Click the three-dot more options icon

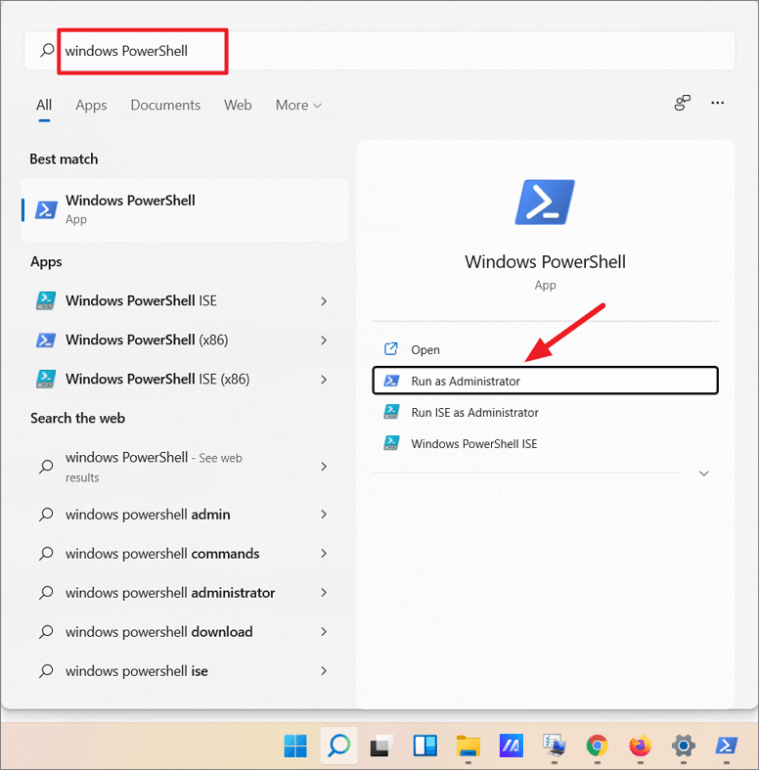pos(717,103)
